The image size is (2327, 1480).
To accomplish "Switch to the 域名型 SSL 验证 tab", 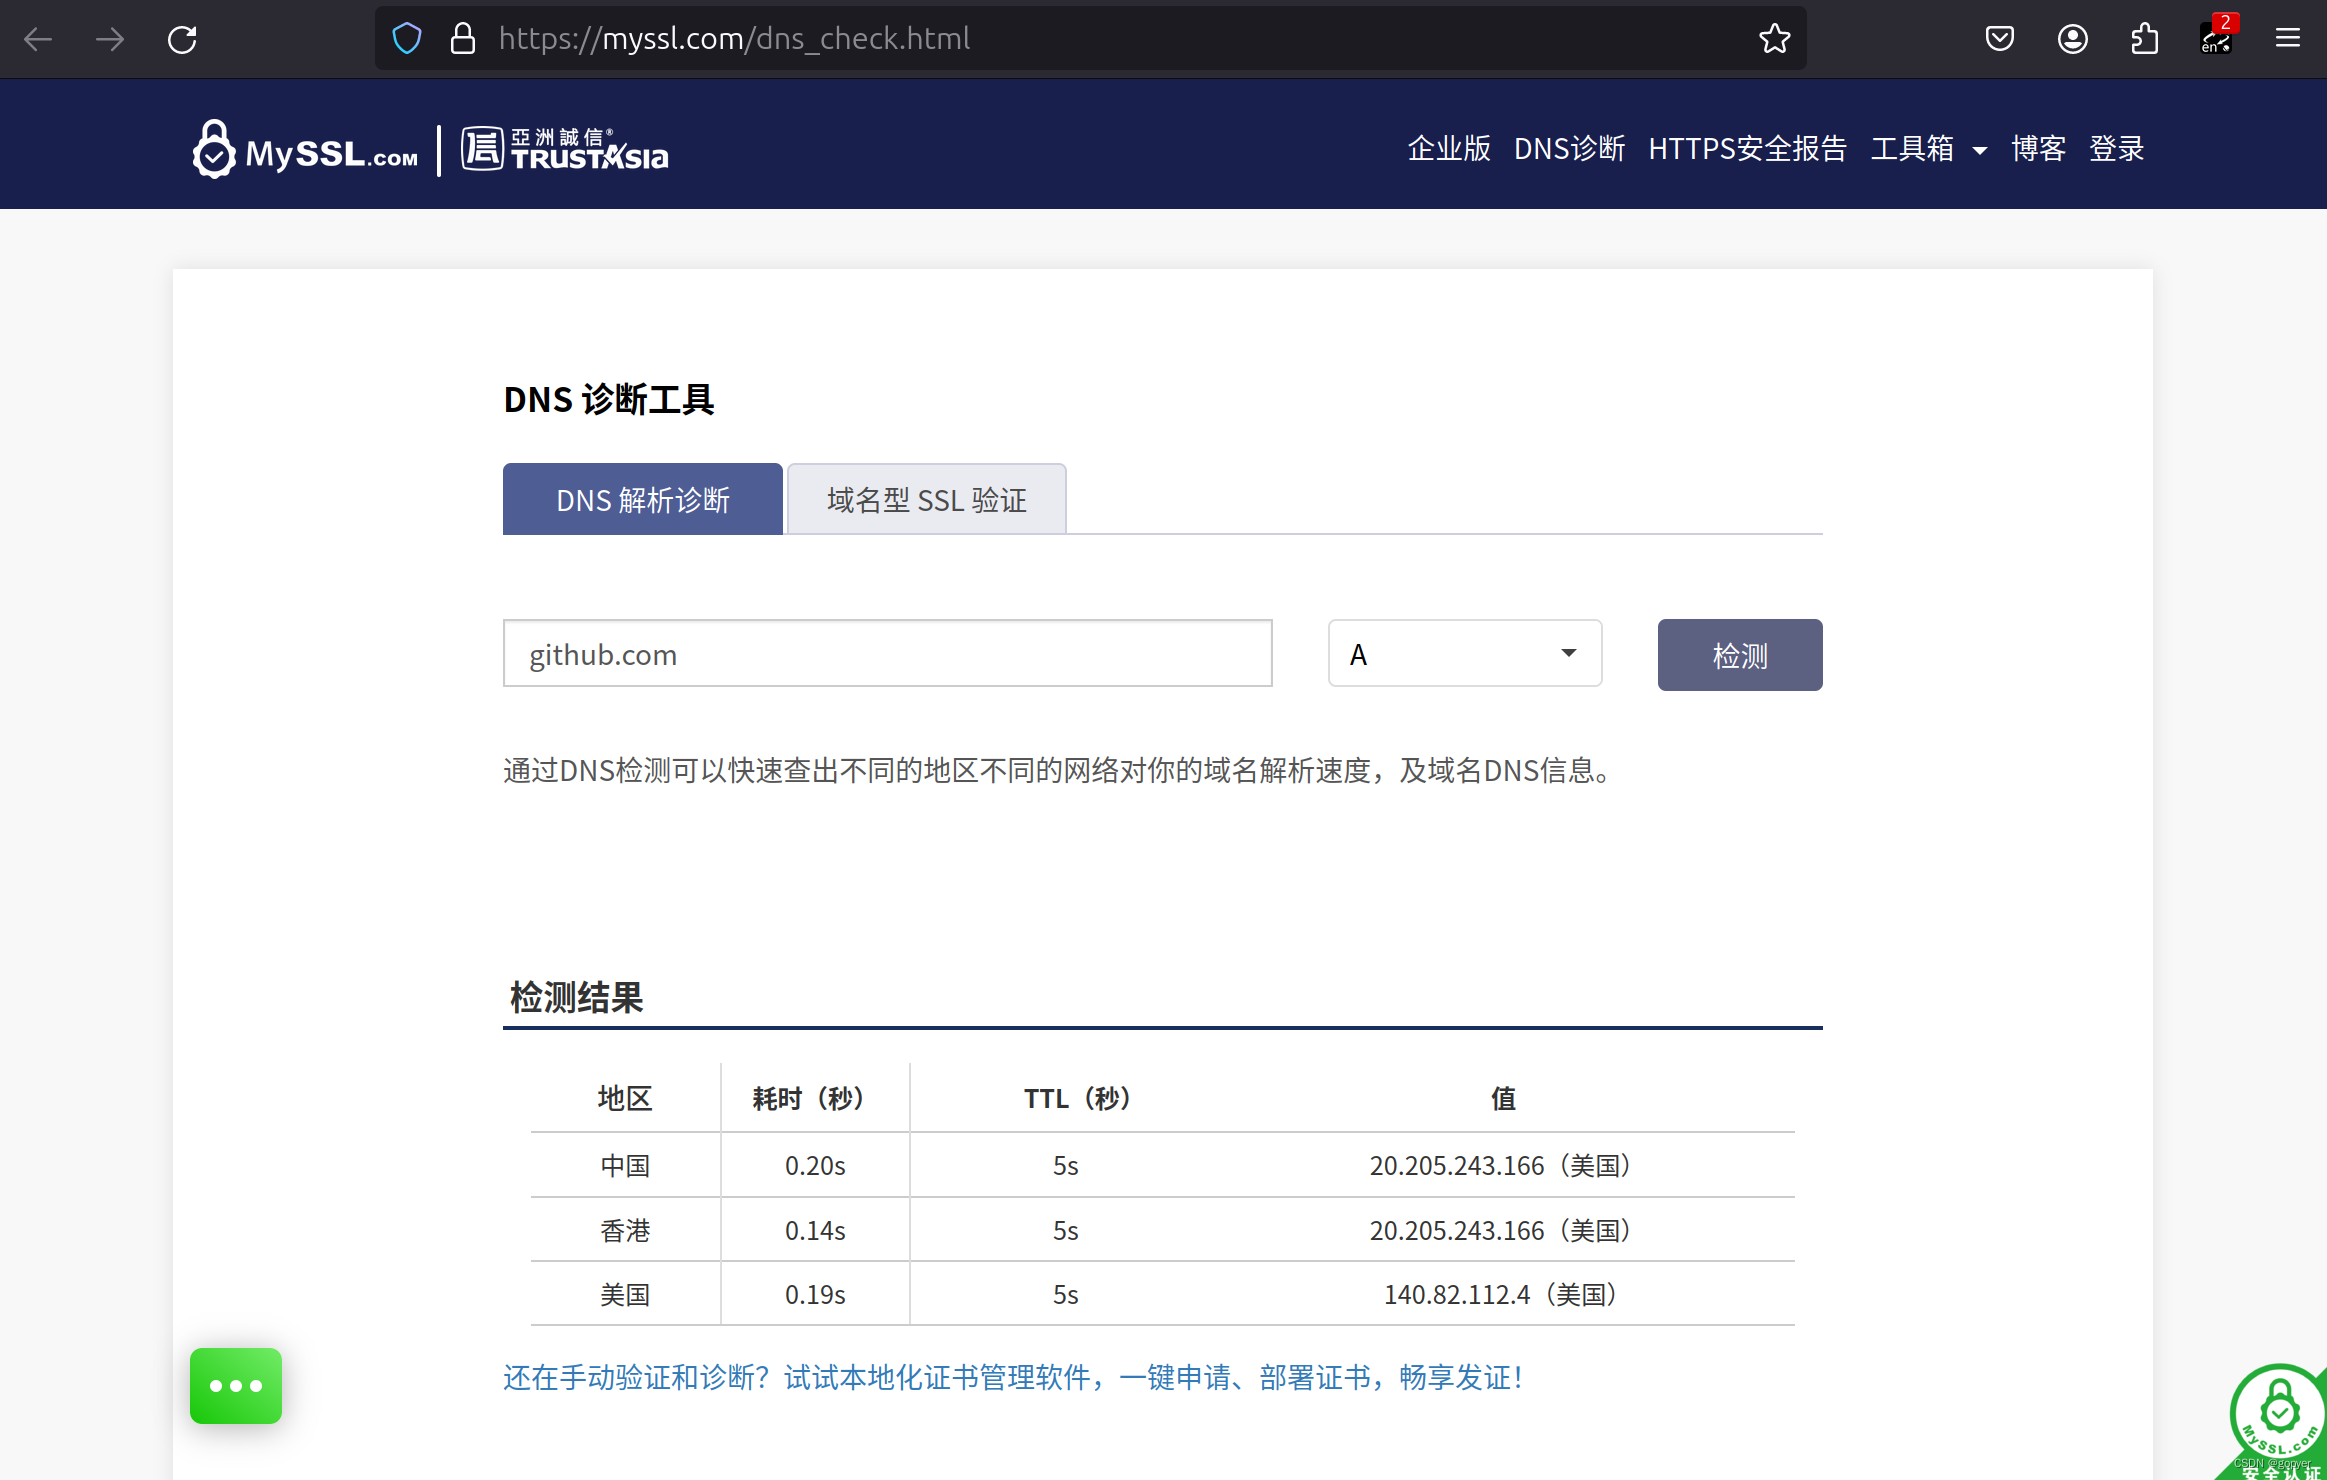I will 925,499.
